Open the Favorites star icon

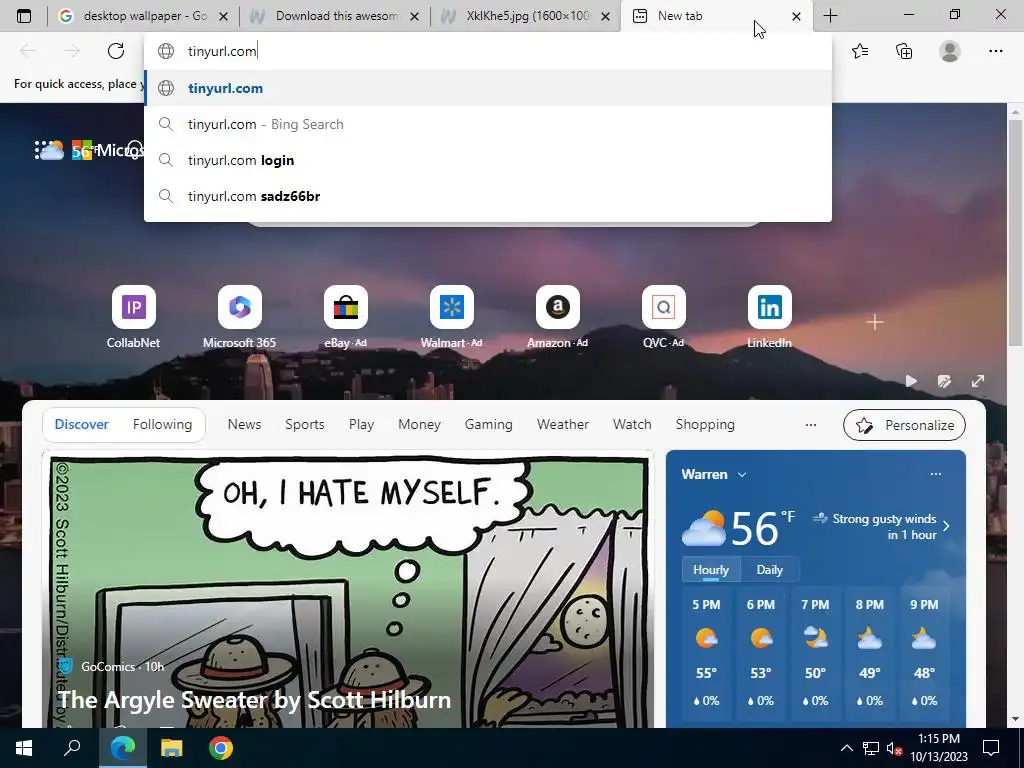tap(860, 51)
